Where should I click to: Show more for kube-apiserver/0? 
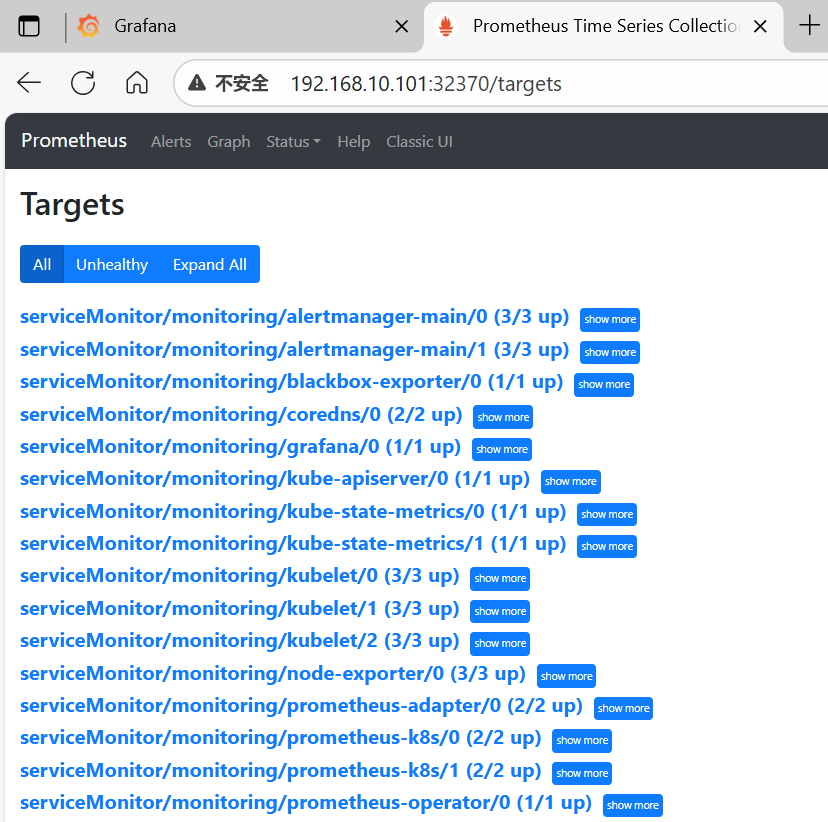(570, 481)
